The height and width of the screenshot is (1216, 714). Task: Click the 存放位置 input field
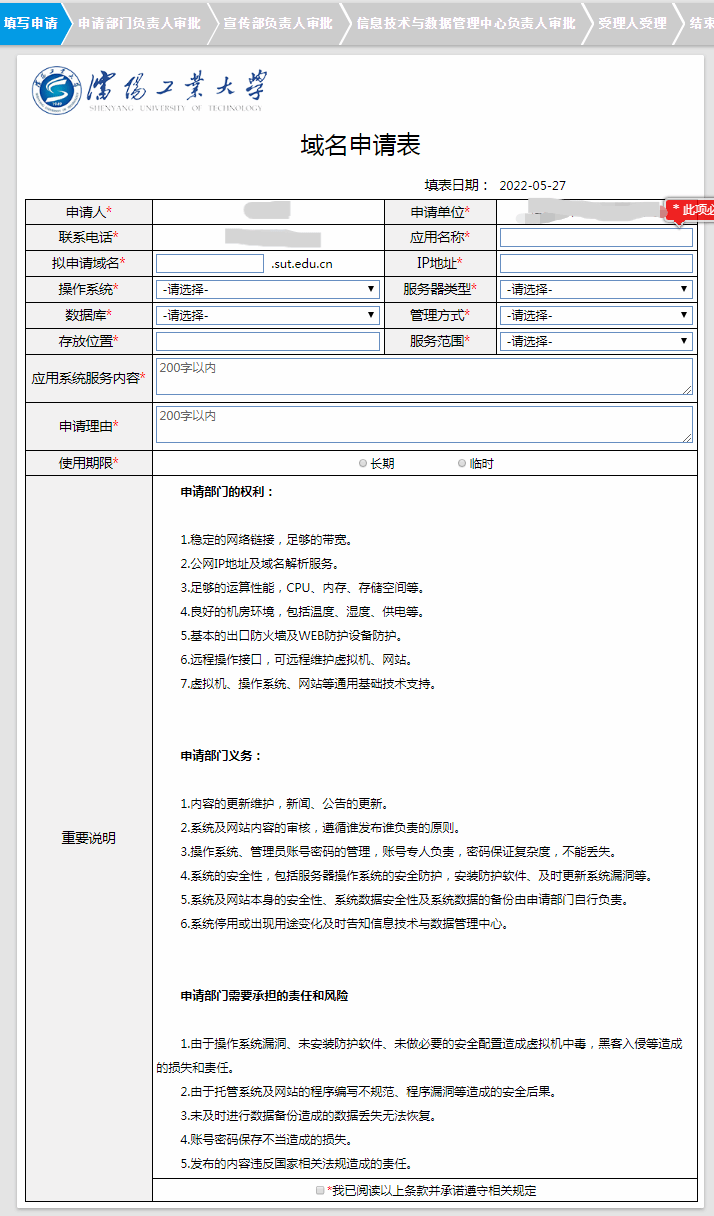268,341
